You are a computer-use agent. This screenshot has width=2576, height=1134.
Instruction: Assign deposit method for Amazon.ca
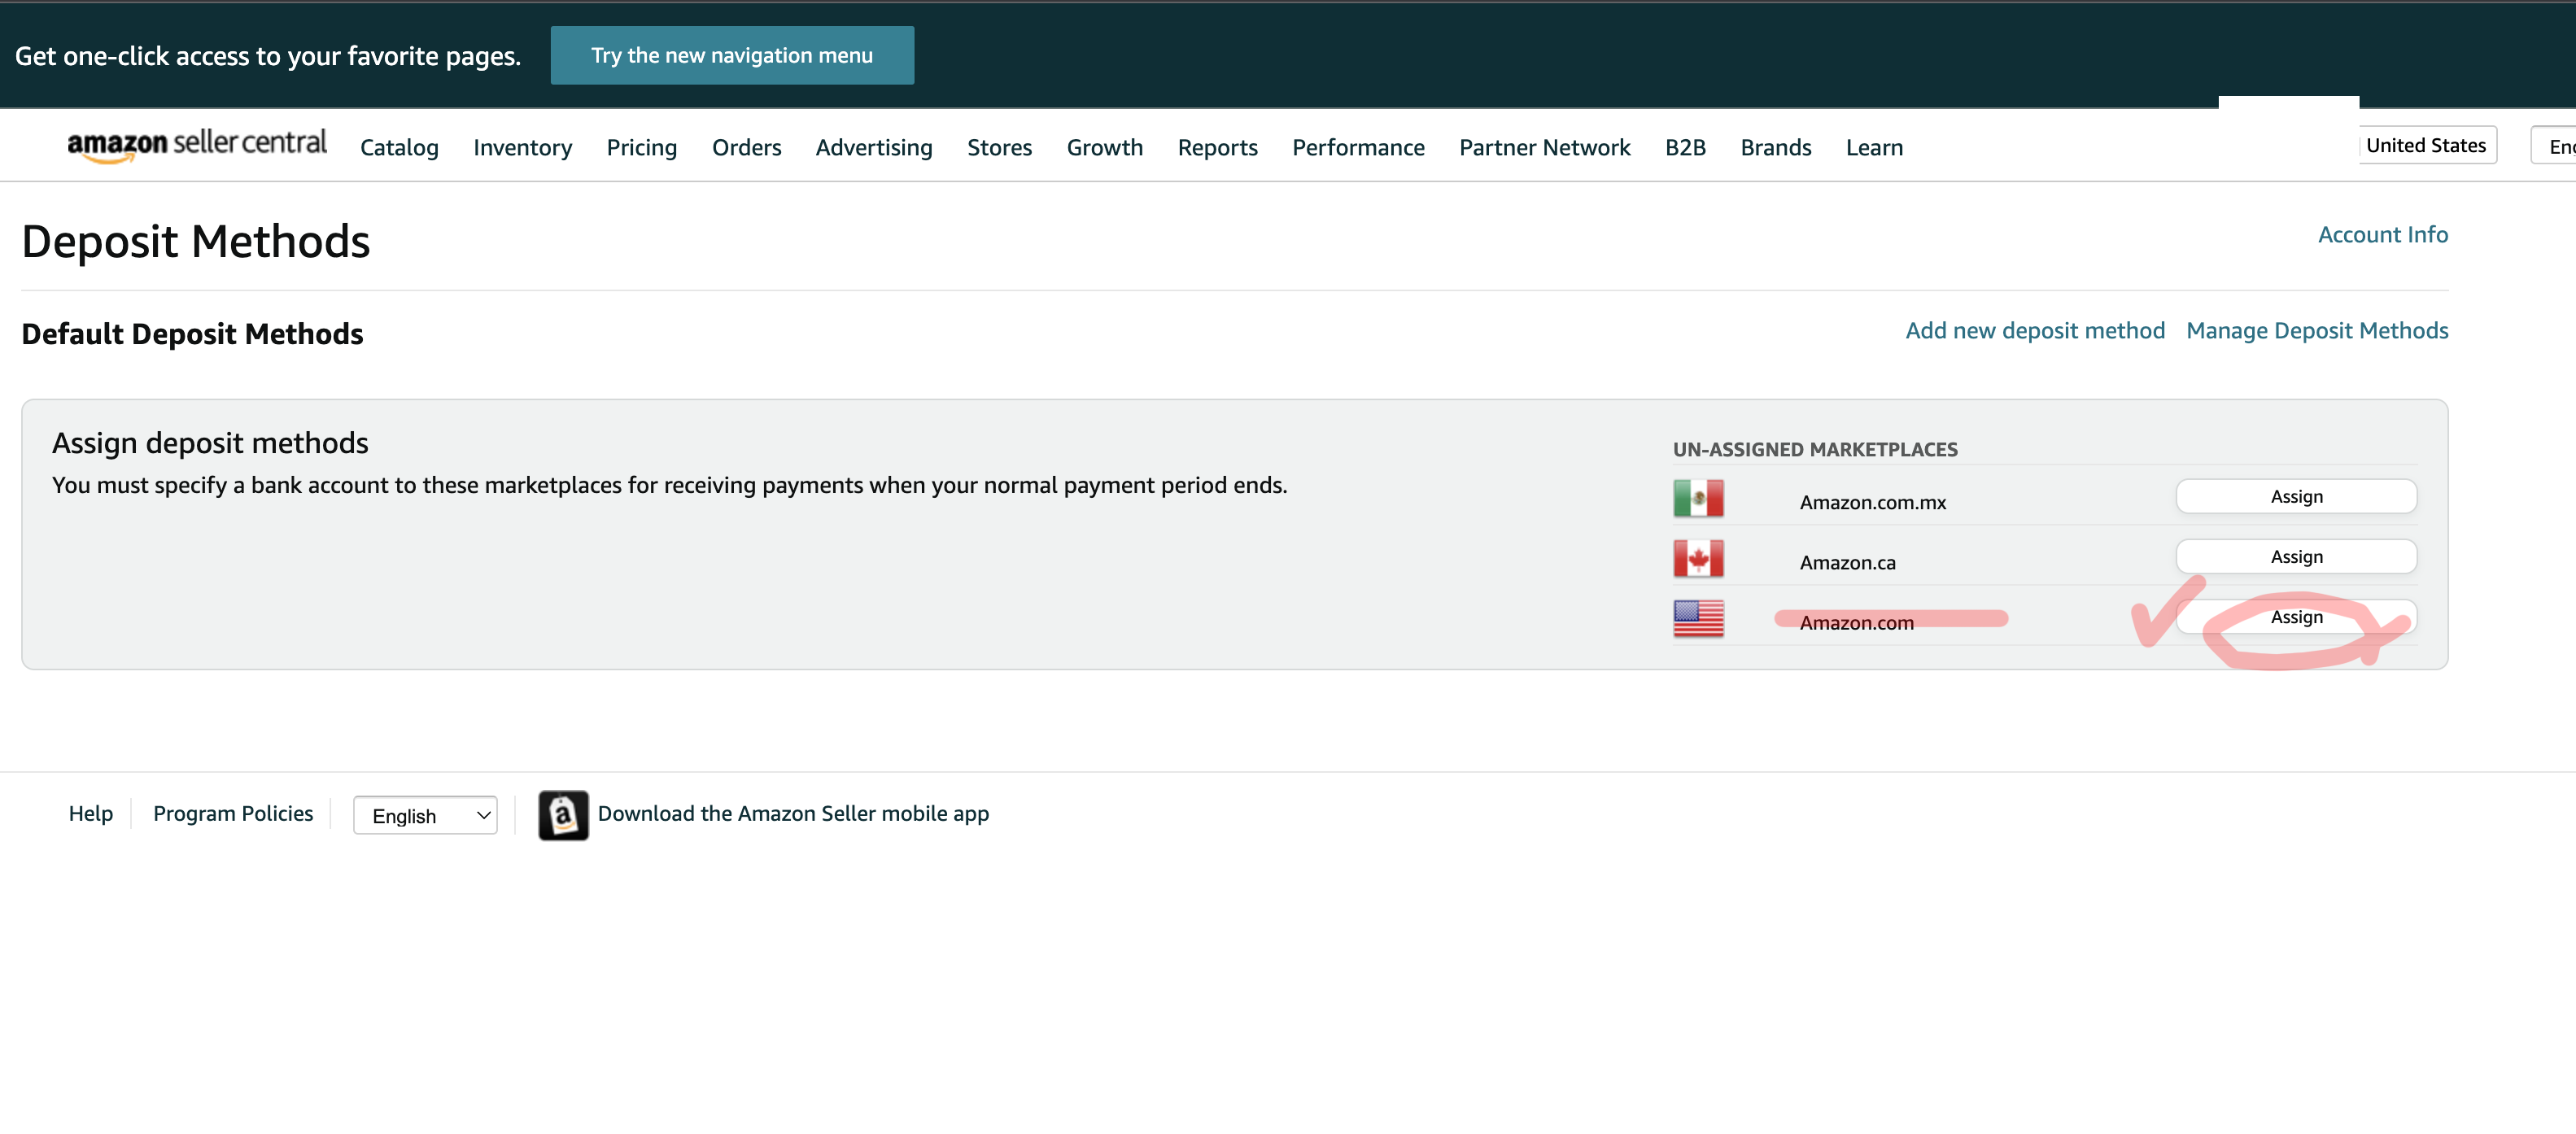(2296, 556)
